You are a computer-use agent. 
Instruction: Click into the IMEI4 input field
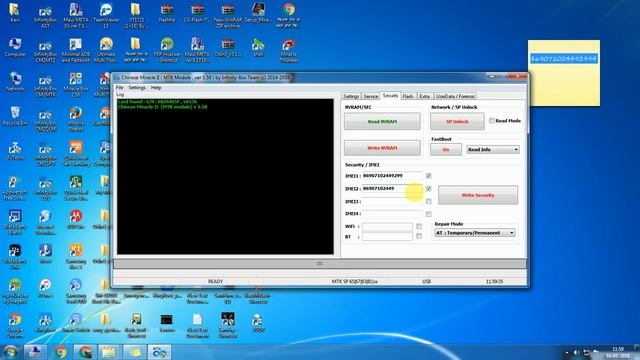[392, 214]
